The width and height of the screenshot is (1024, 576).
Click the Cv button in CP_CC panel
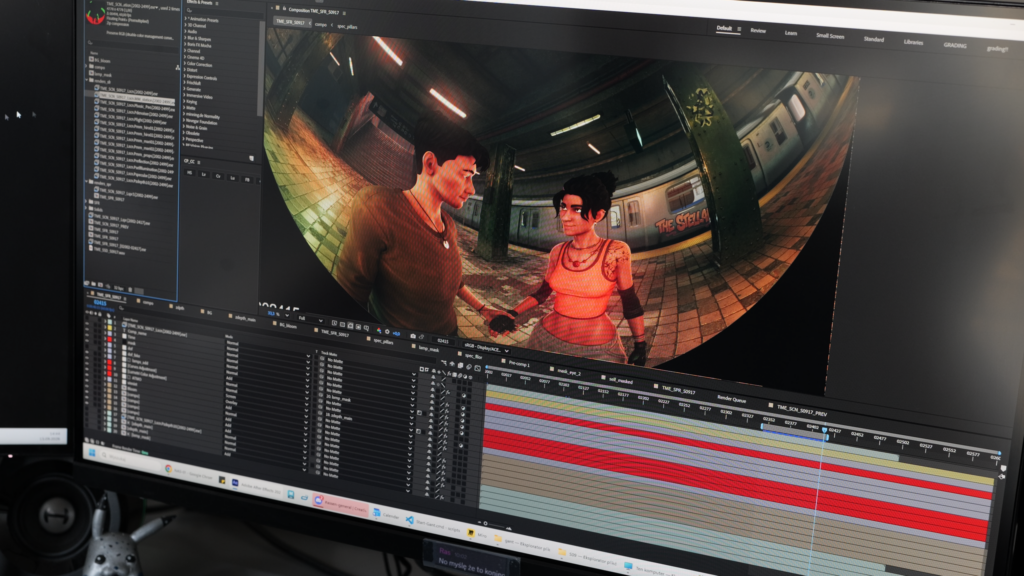218,176
